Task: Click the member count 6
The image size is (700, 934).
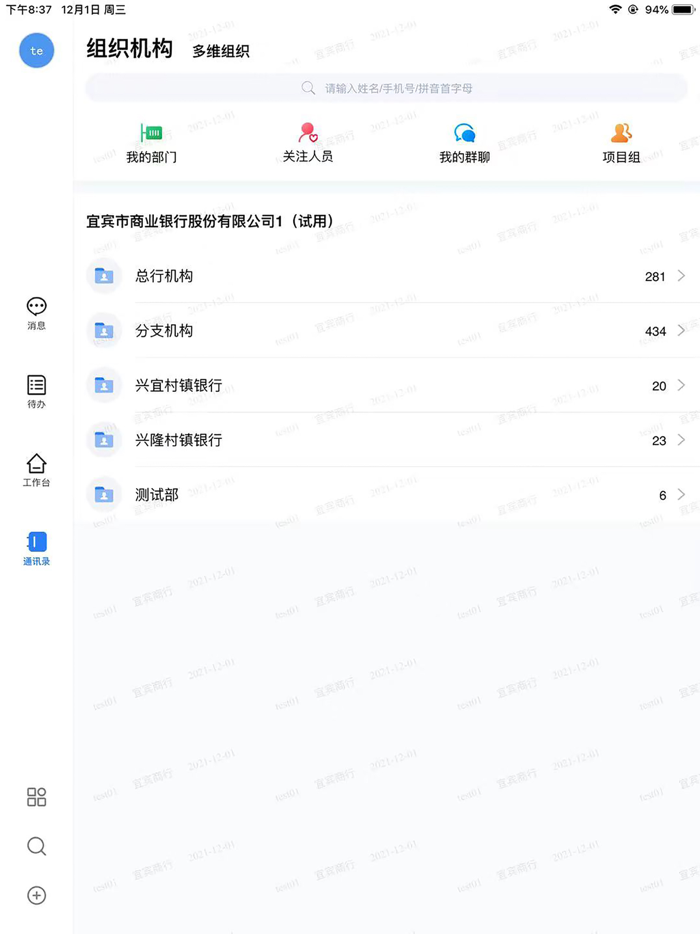Action: [662, 496]
